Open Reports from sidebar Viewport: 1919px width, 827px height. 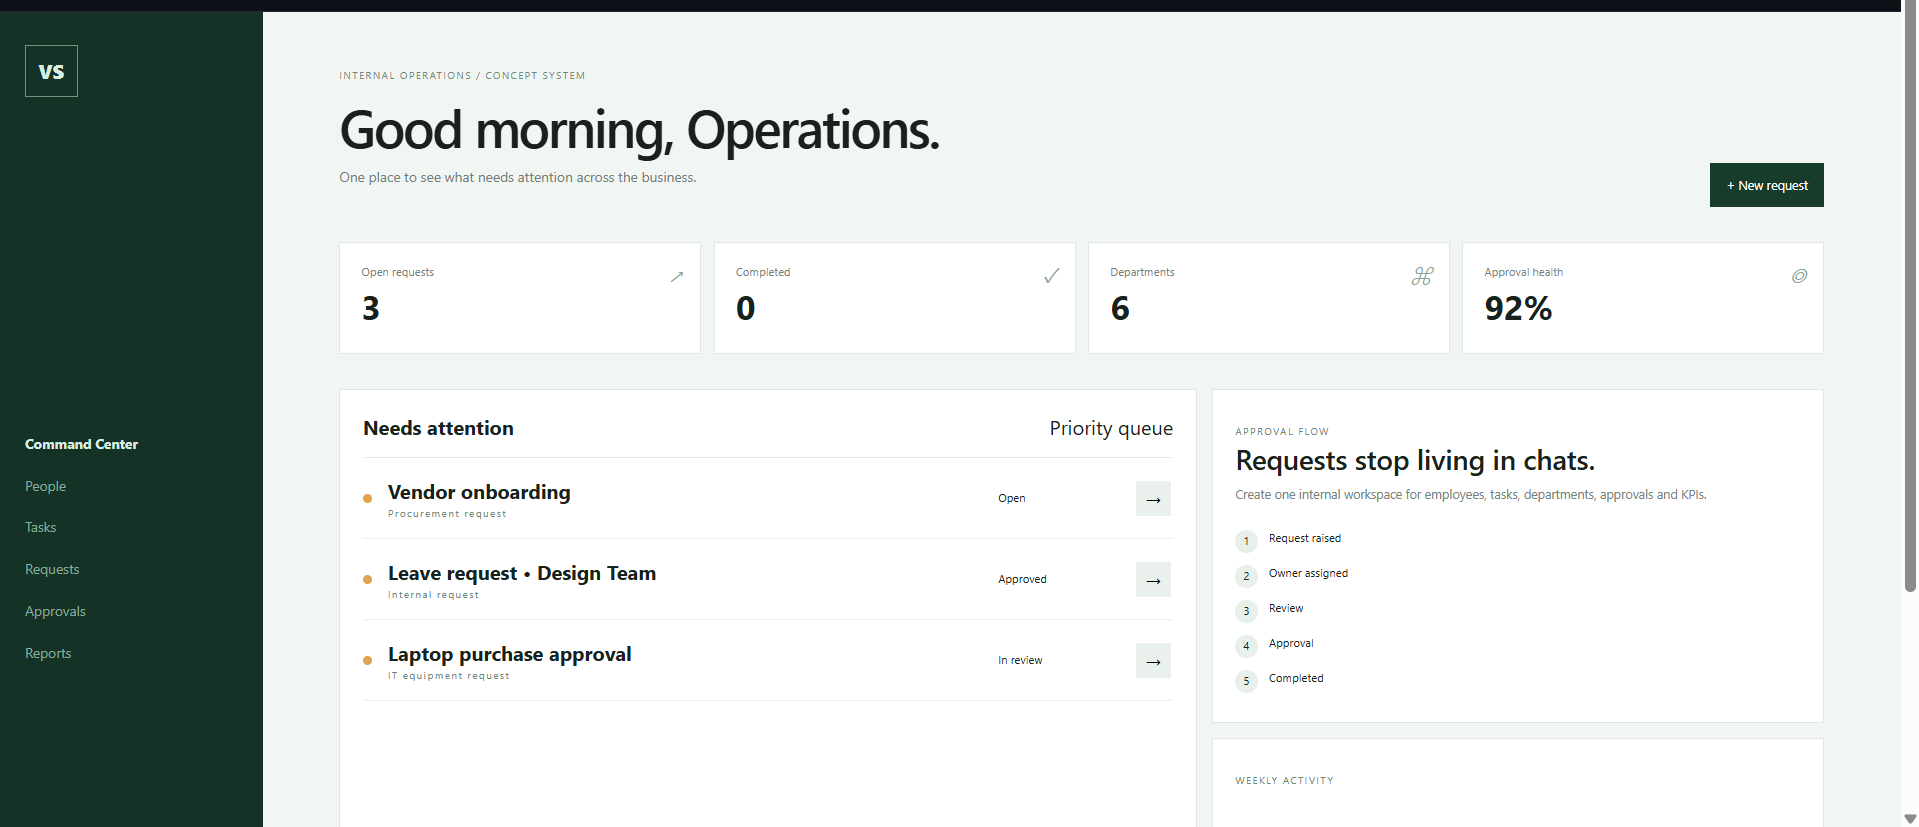pyautogui.click(x=48, y=653)
